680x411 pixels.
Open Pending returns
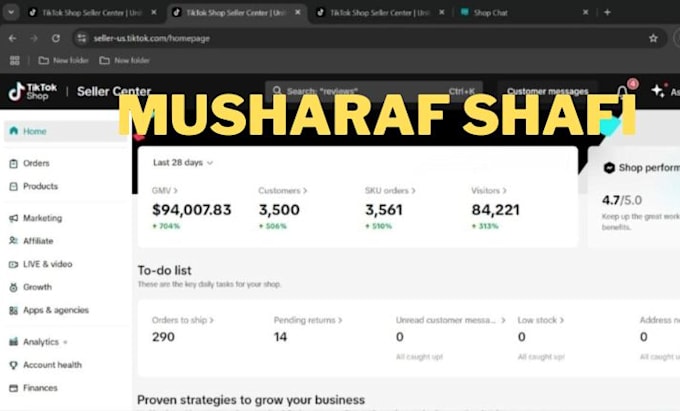coord(308,320)
